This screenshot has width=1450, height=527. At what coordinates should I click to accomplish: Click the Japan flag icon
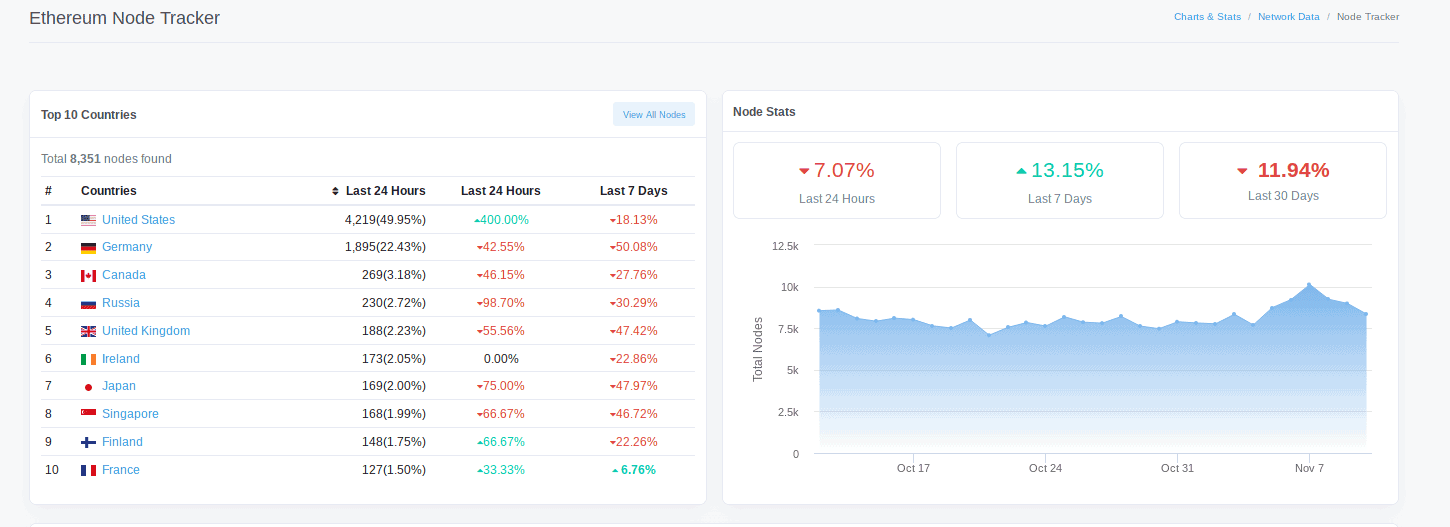pyautogui.click(x=88, y=386)
